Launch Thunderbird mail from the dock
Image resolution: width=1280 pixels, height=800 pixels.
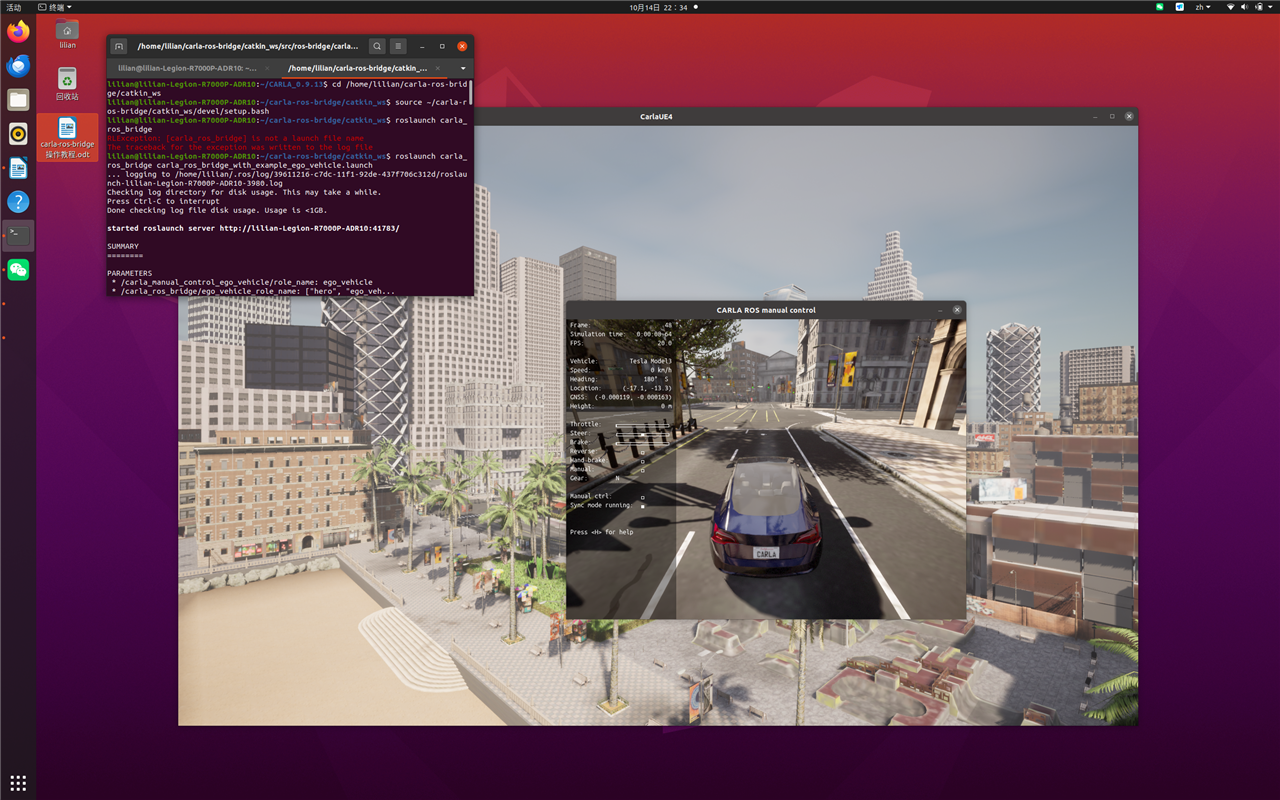tap(18, 66)
